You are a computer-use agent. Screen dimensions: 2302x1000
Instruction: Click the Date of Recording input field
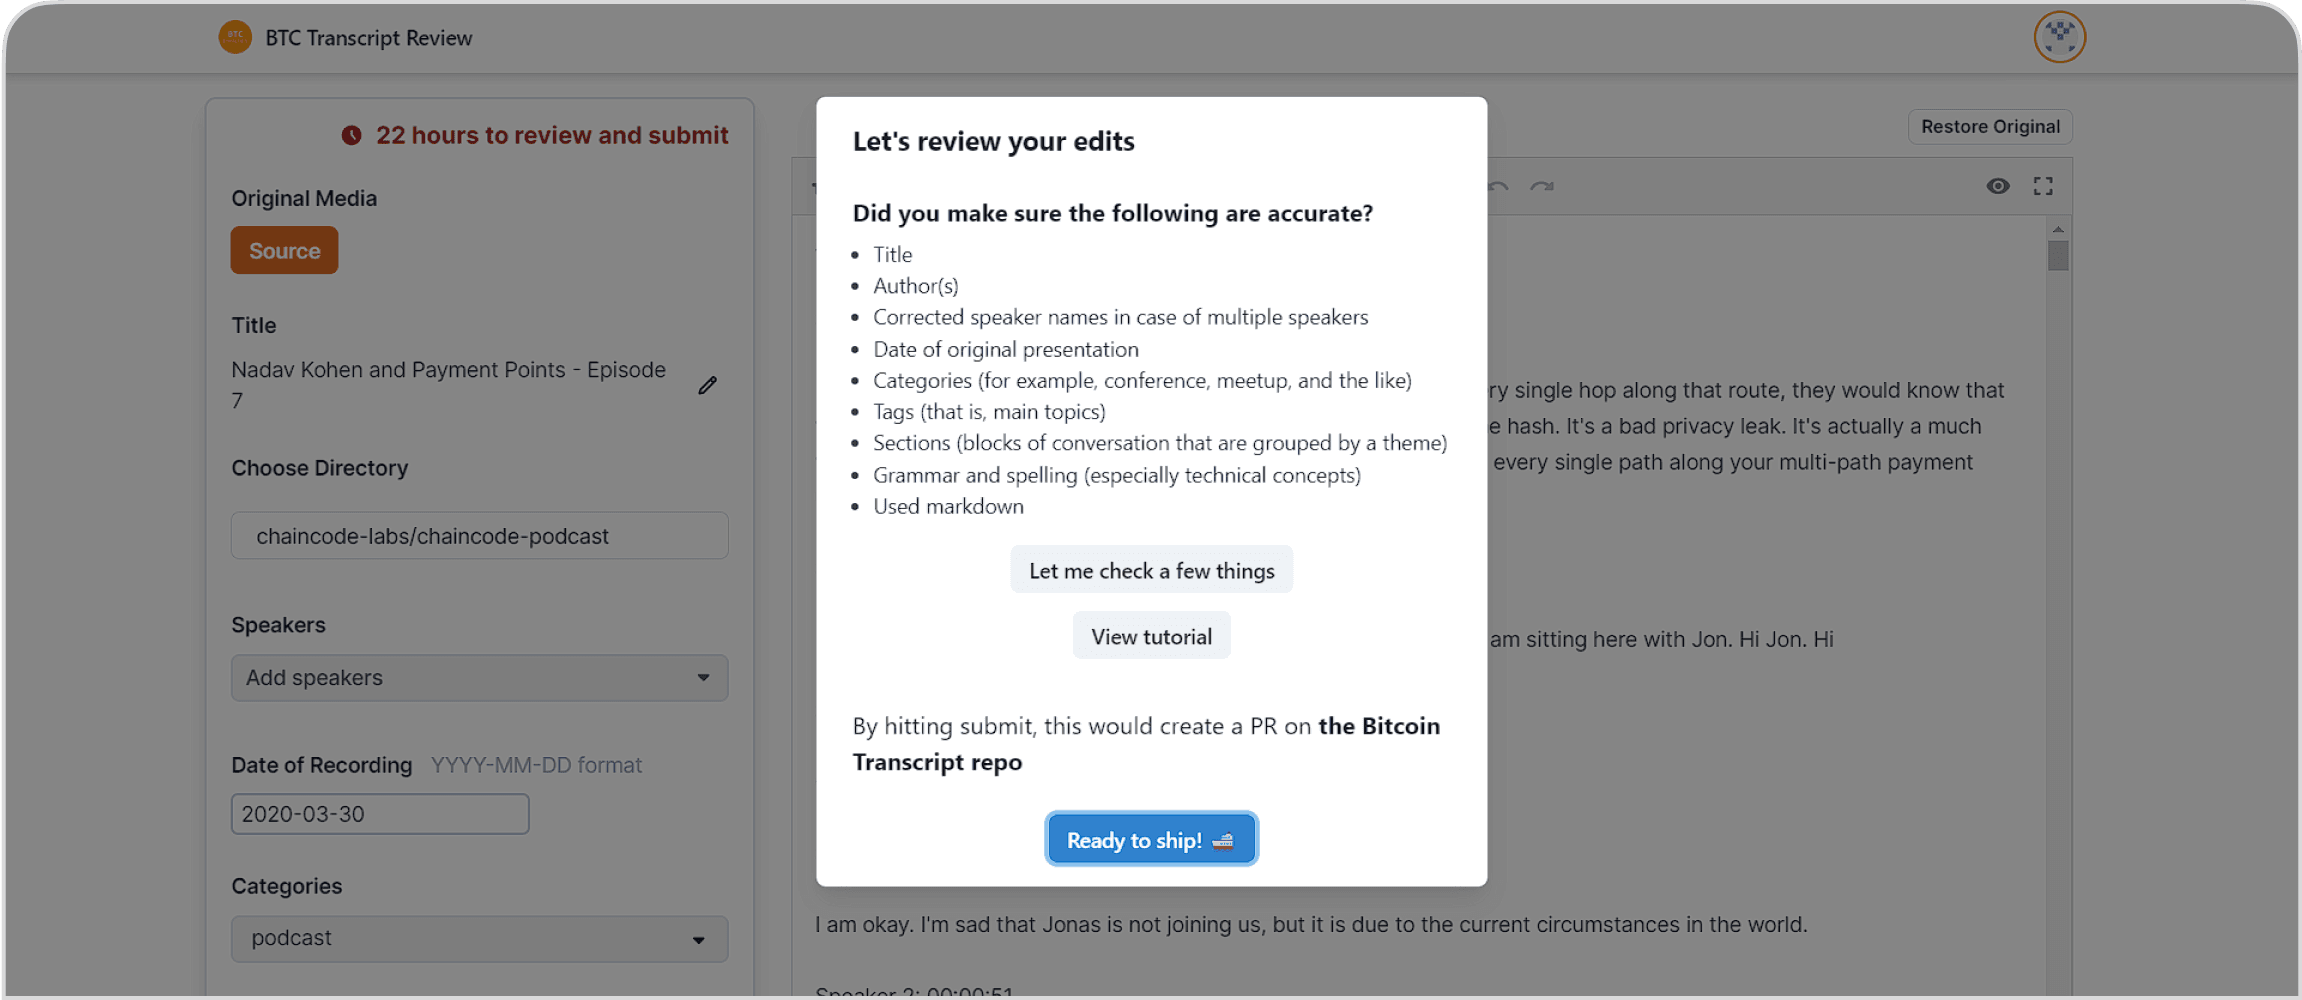pos(380,813)
